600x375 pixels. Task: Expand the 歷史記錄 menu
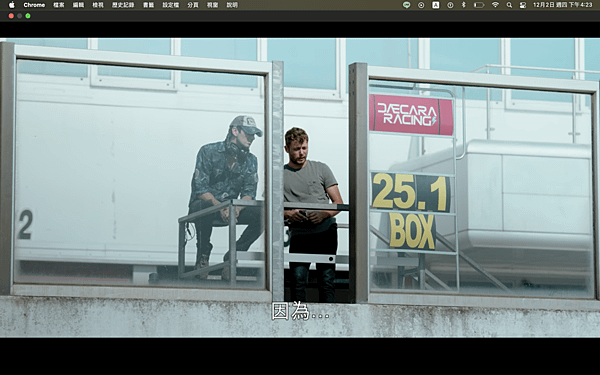click(123, 5)
